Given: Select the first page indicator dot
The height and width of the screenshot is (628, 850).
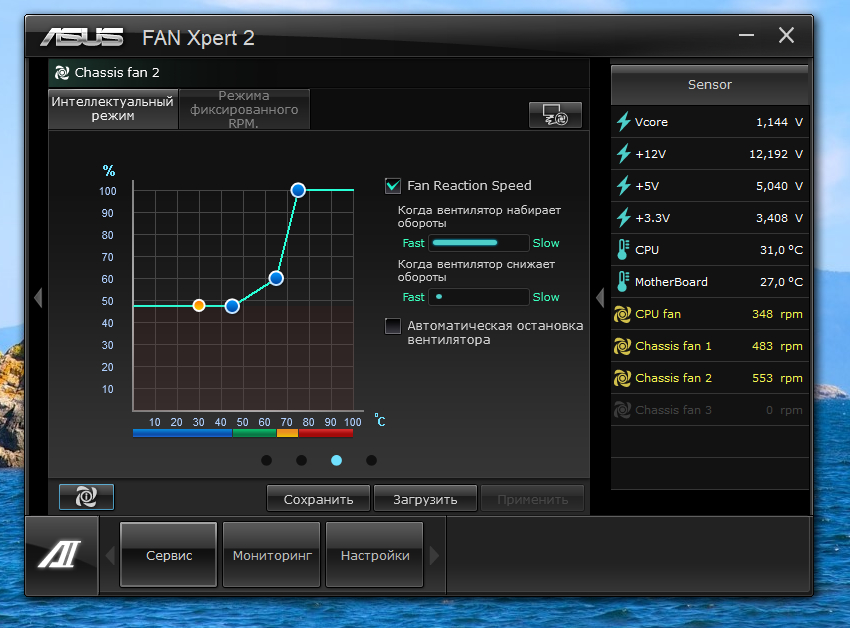Looking at the screenshot, I should point(266,460).
